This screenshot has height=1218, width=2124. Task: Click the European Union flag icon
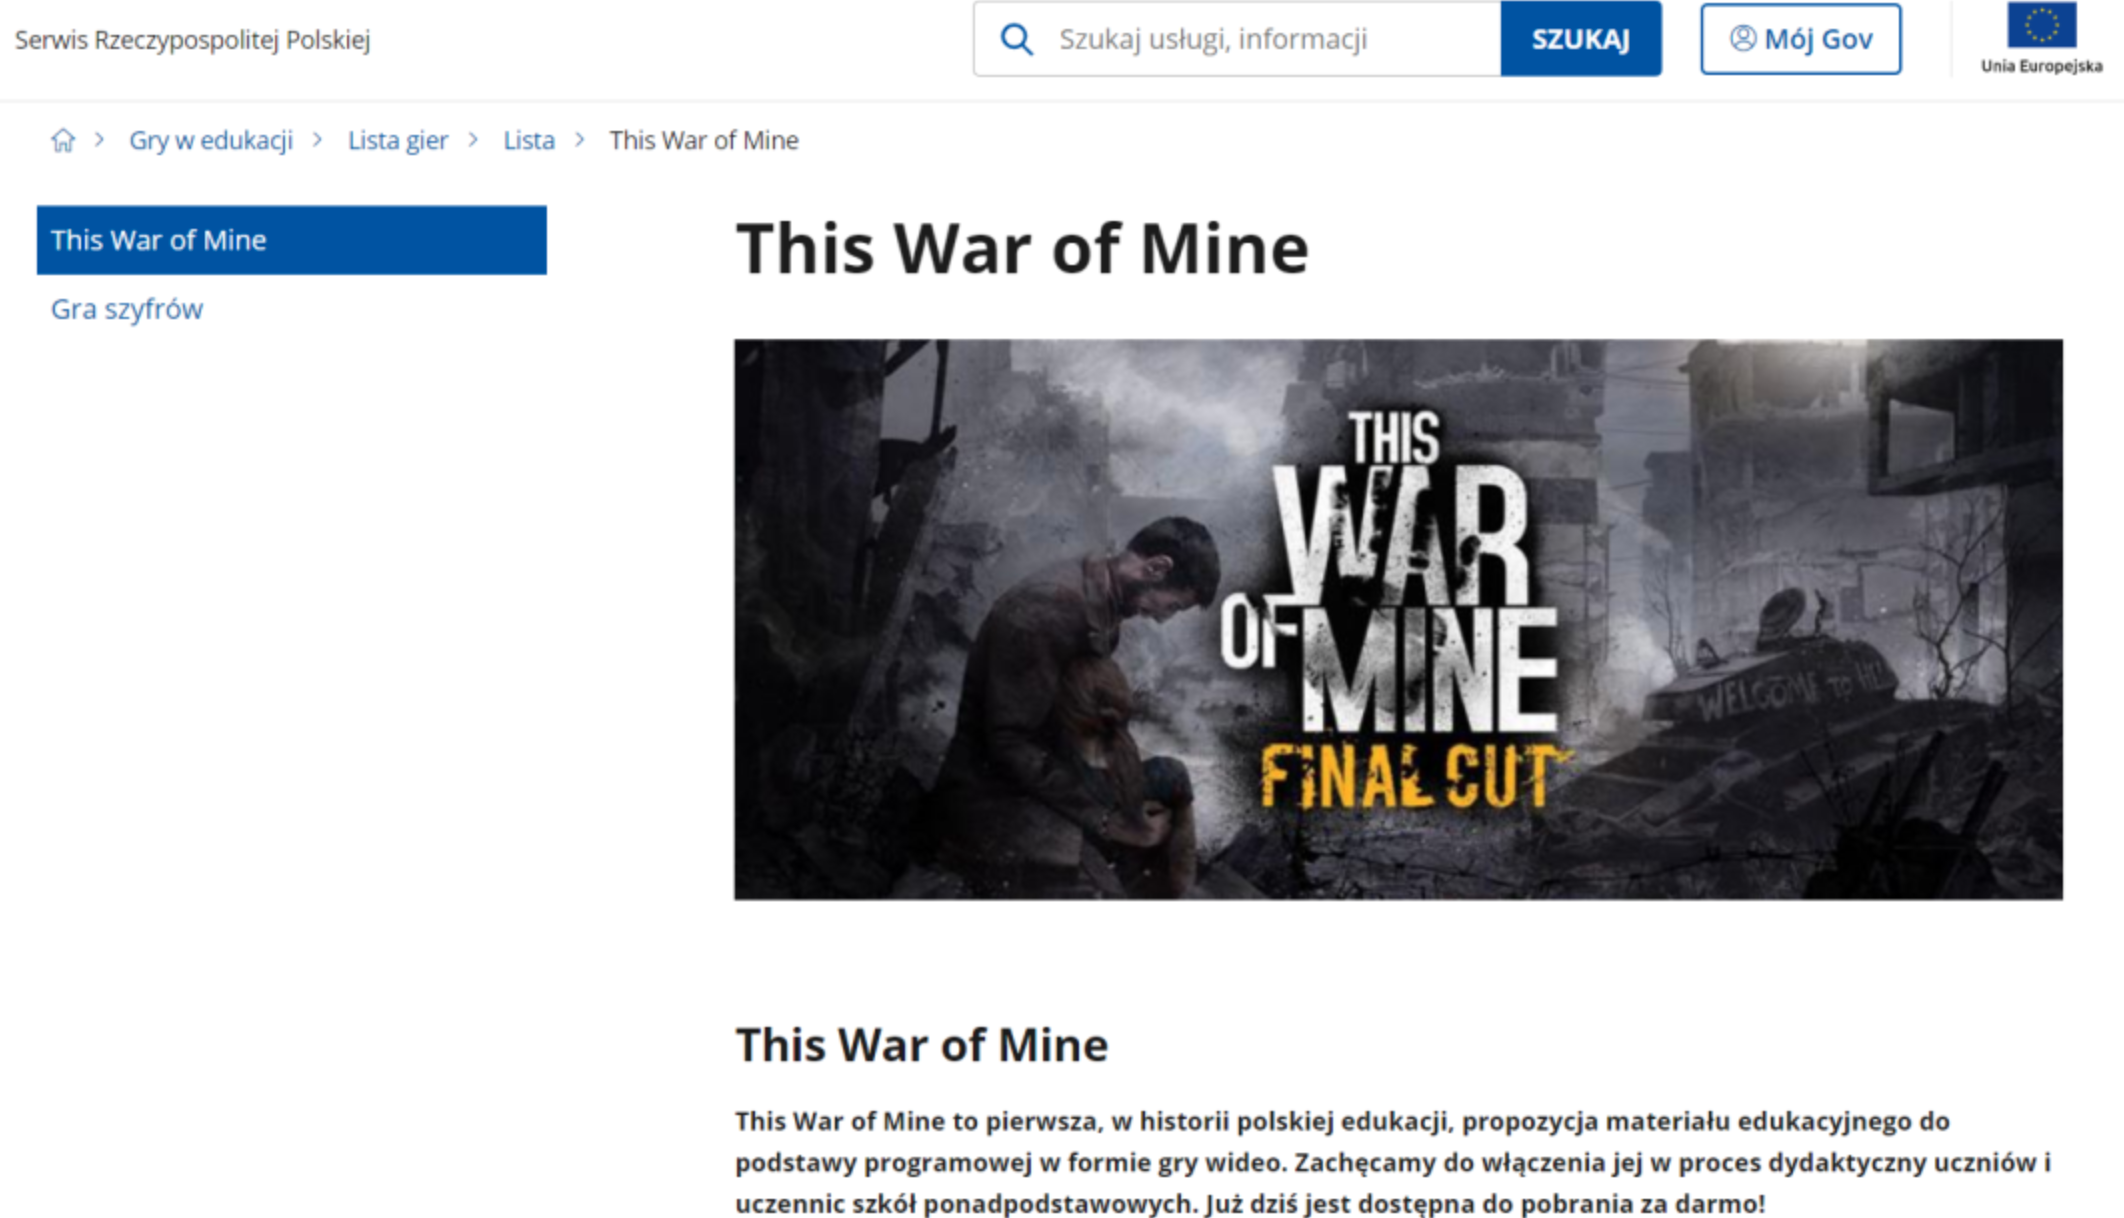pyautogui.click(x=2041, y=25)
